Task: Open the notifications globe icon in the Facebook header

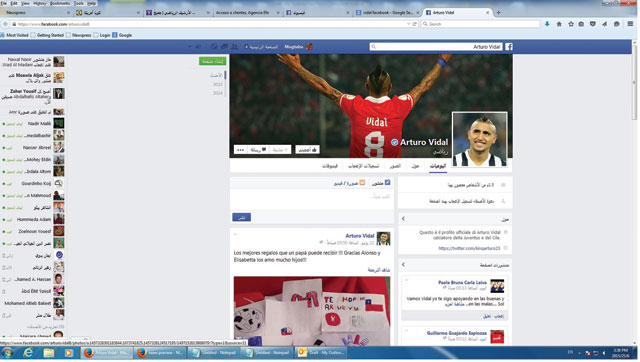Action: (214, 47)
